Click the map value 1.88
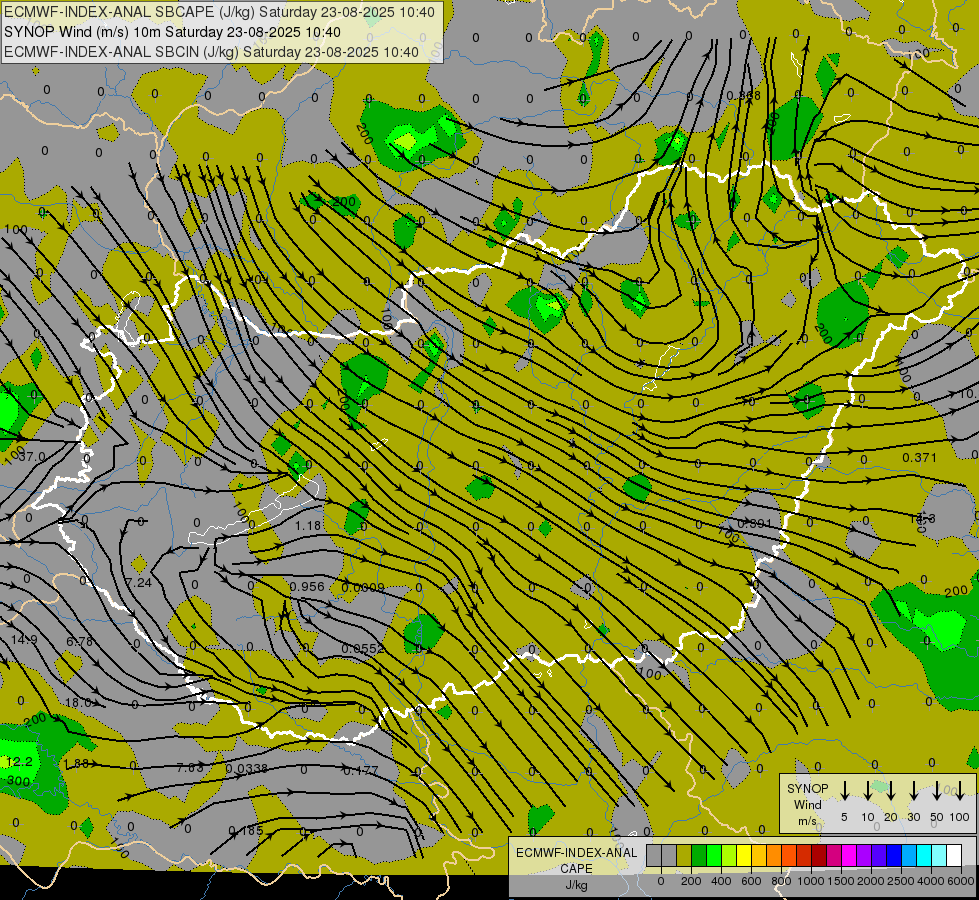The width and height of the screenshot is (979, 900). (76, 764)
